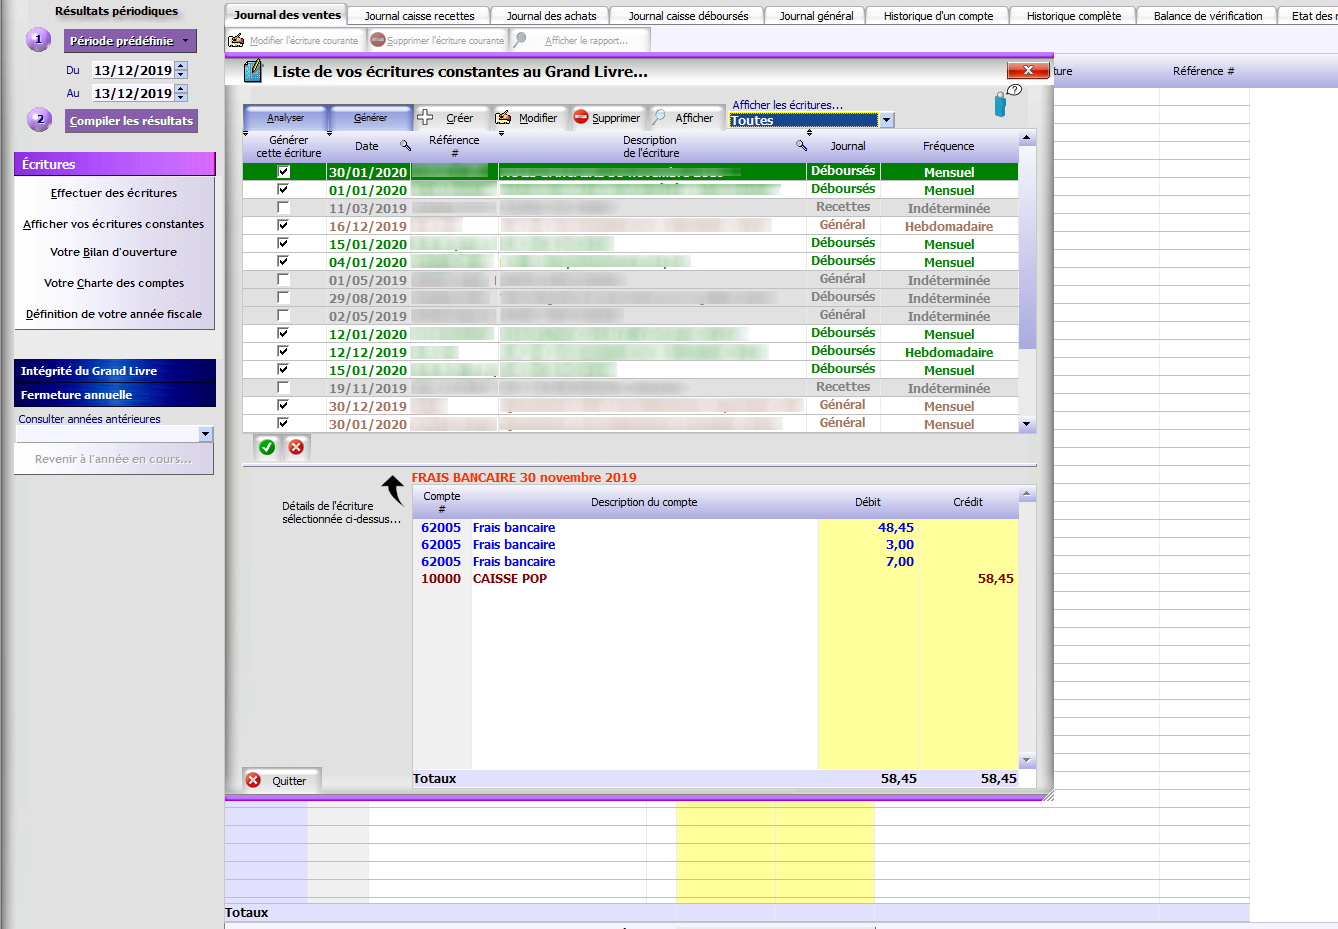The width and height of the screenshot is (1338, 929).
Task: Switch to Journal des achats tab
Action: click(x=551, y=16)
